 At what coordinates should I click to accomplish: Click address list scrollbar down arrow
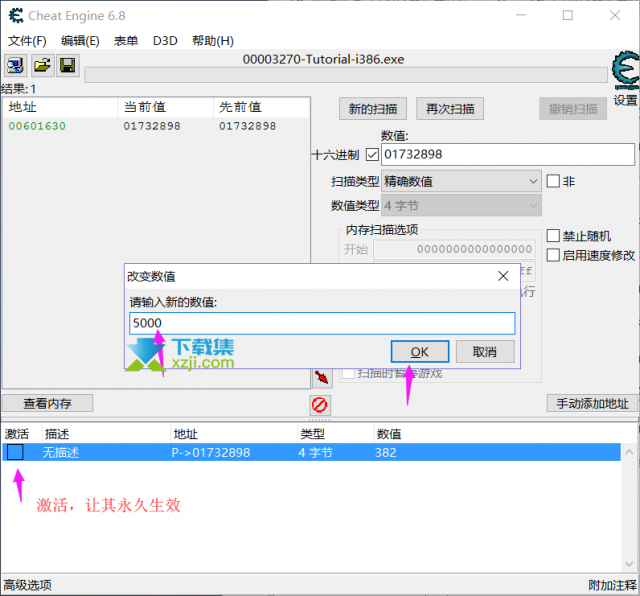(x=629, y=564)
